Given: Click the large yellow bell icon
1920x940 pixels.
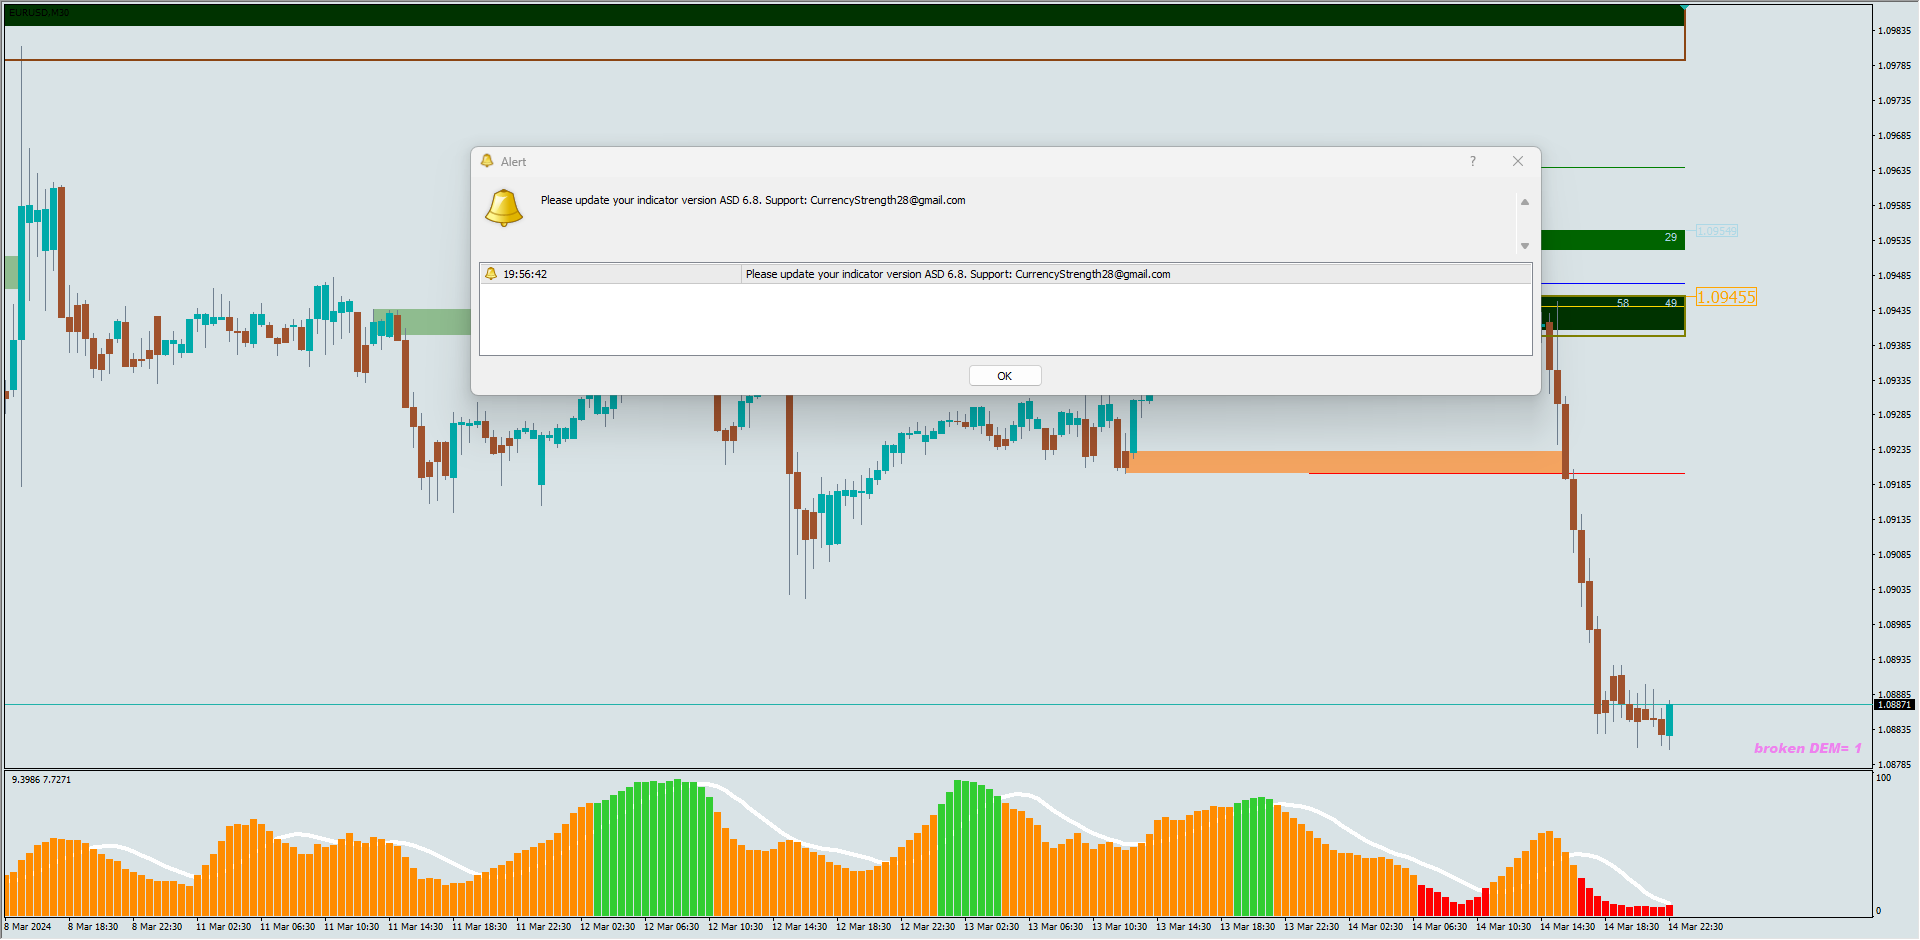Looking at the screenshot, I should pos(504,208).
